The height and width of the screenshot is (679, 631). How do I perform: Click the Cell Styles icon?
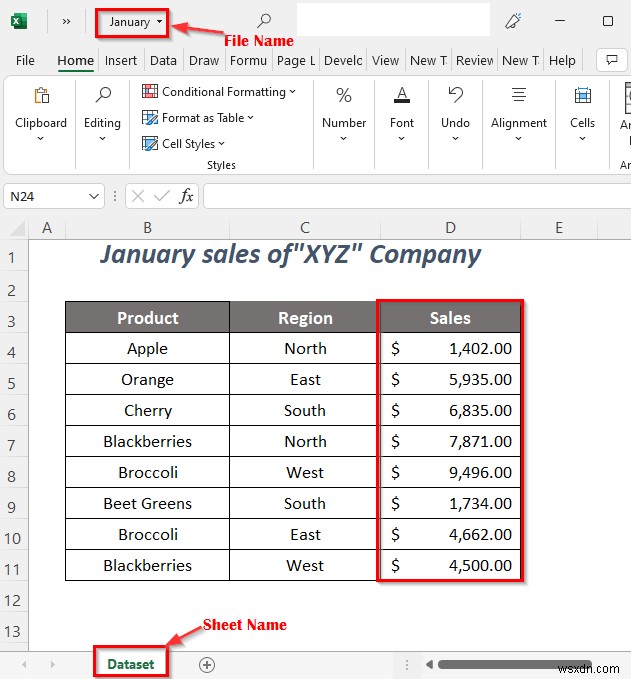click(150, 143)
